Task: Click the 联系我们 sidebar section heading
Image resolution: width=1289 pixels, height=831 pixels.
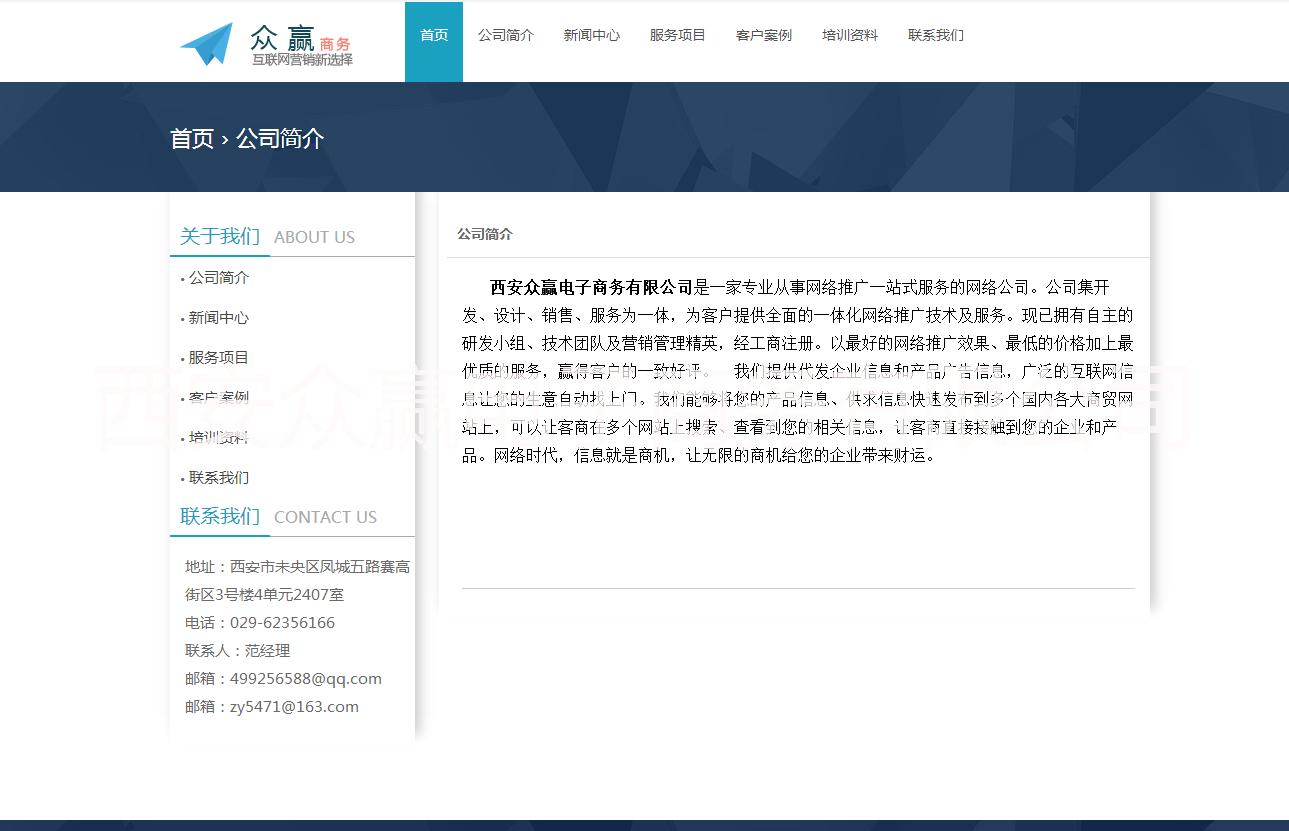Action: click(x=220, y=516)
